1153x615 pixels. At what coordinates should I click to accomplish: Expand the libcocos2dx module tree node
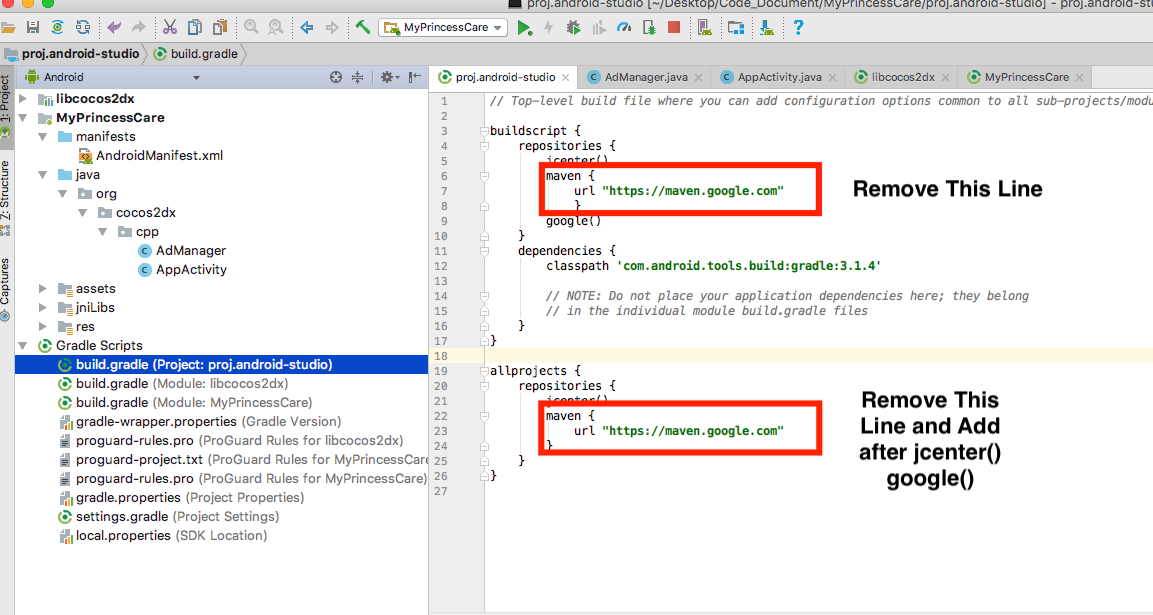point(23,99)
